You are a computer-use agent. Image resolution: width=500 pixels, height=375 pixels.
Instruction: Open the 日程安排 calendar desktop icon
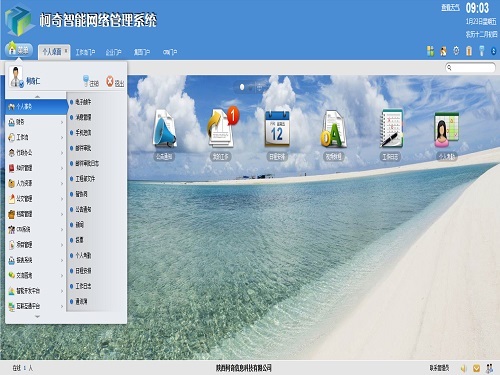click(x=277, y=128)
